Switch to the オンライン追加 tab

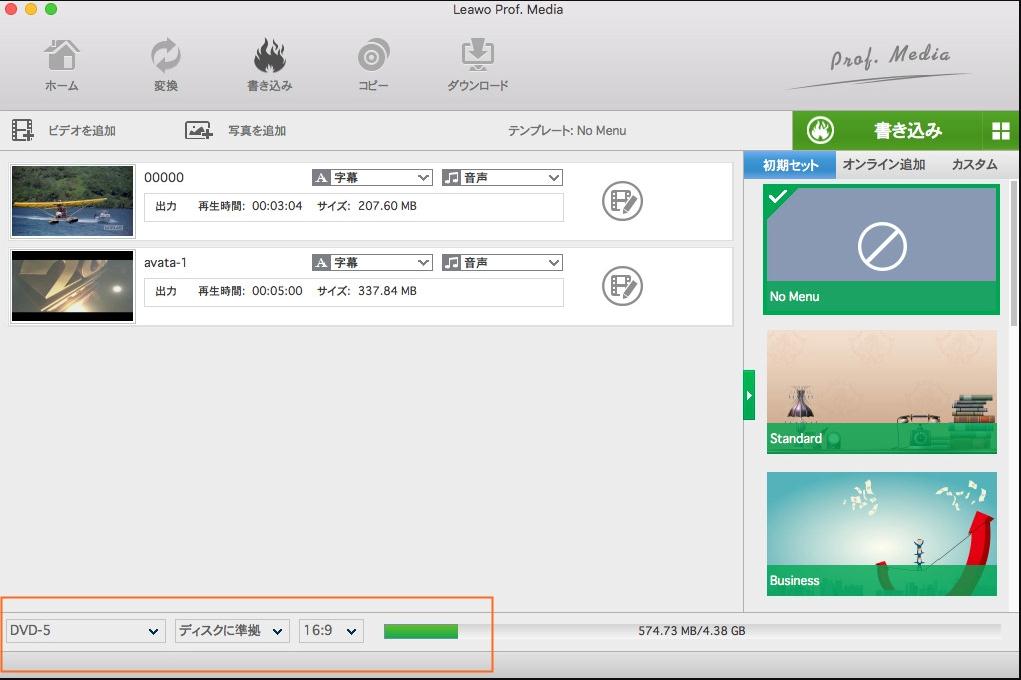point(884,165)
